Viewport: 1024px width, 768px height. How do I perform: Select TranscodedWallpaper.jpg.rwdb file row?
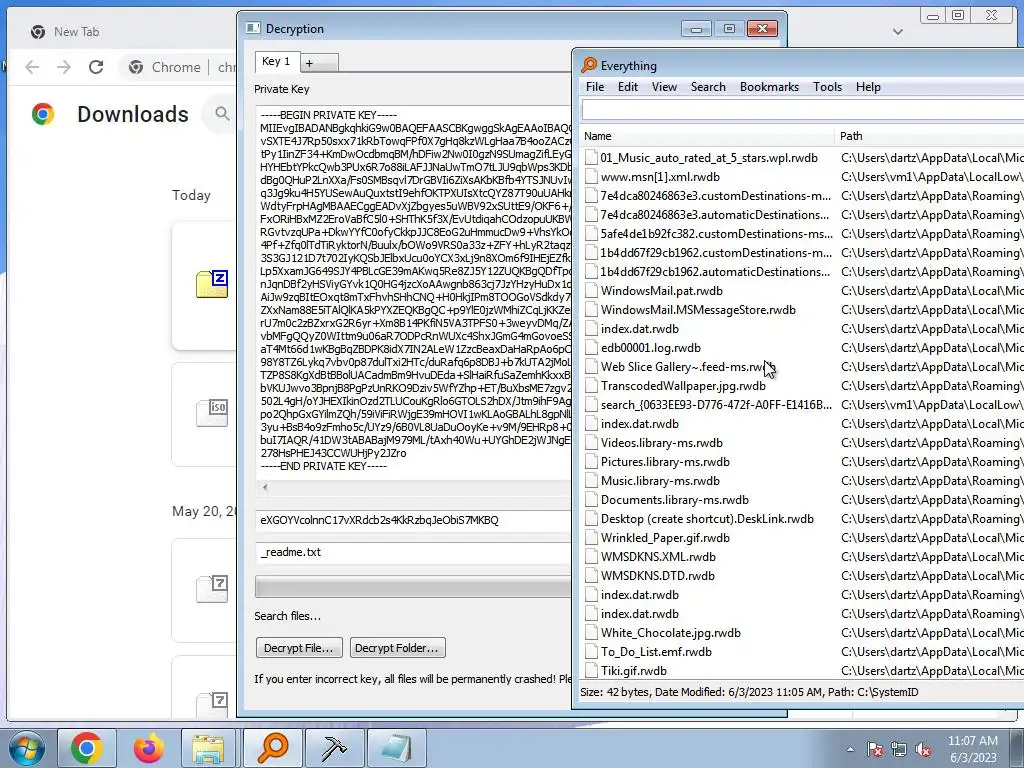683,386
